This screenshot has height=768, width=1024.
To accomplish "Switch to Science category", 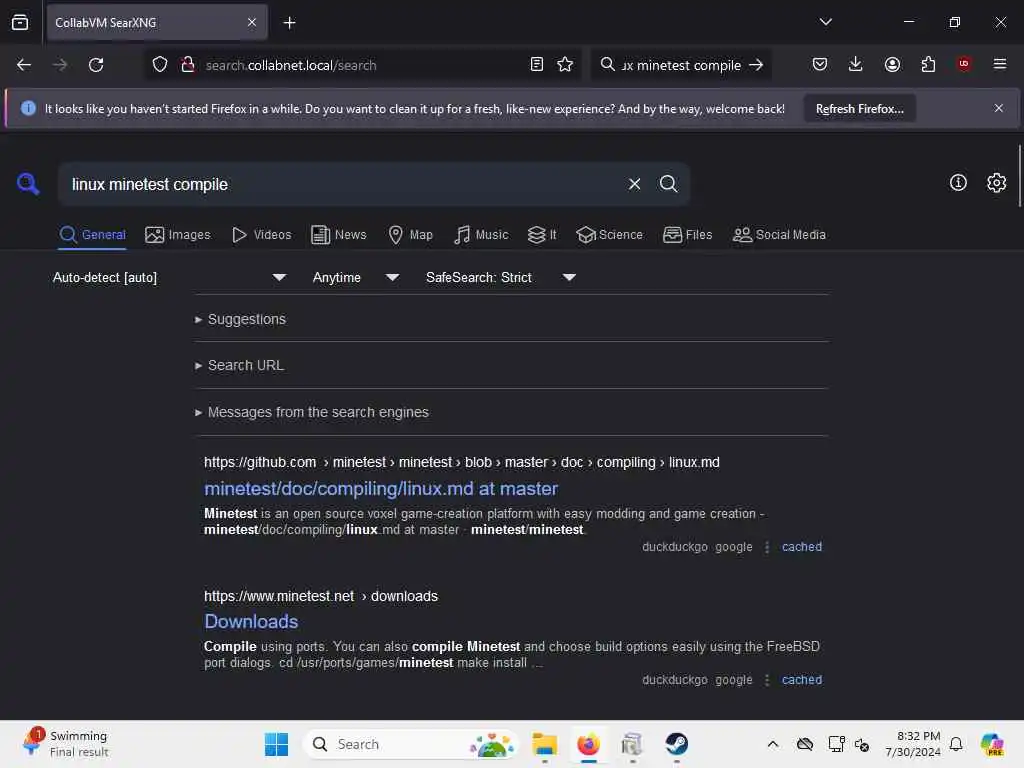I will 609,234.
